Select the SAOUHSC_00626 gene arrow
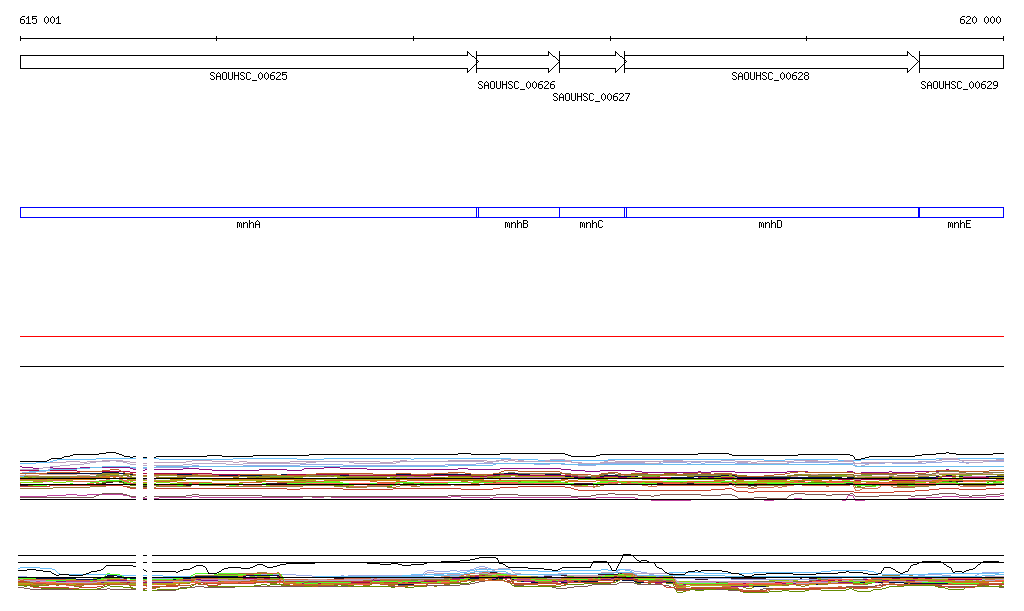The height and width of the screenshot is (611, 1024). coord(516,62)
